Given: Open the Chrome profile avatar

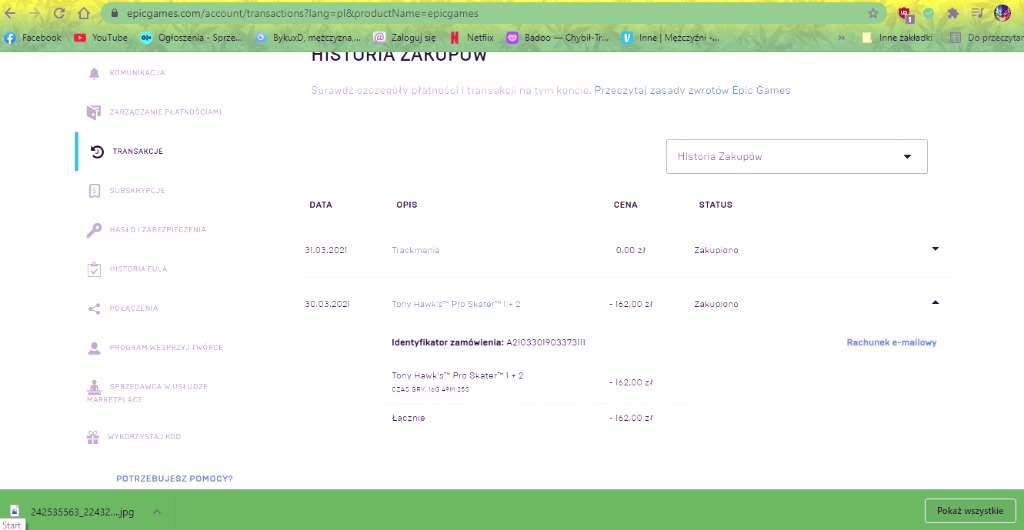Looking at the screenshot, I should (x=1002, y=13).
